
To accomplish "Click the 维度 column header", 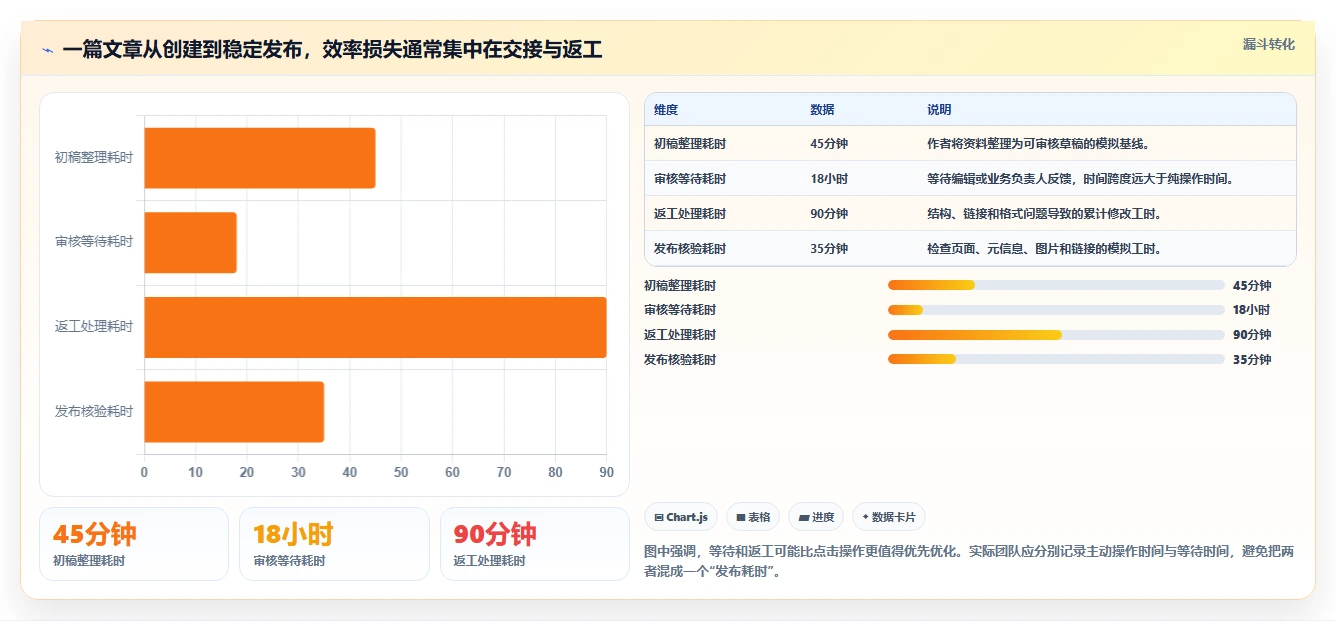I will click(x=666, y=110).
